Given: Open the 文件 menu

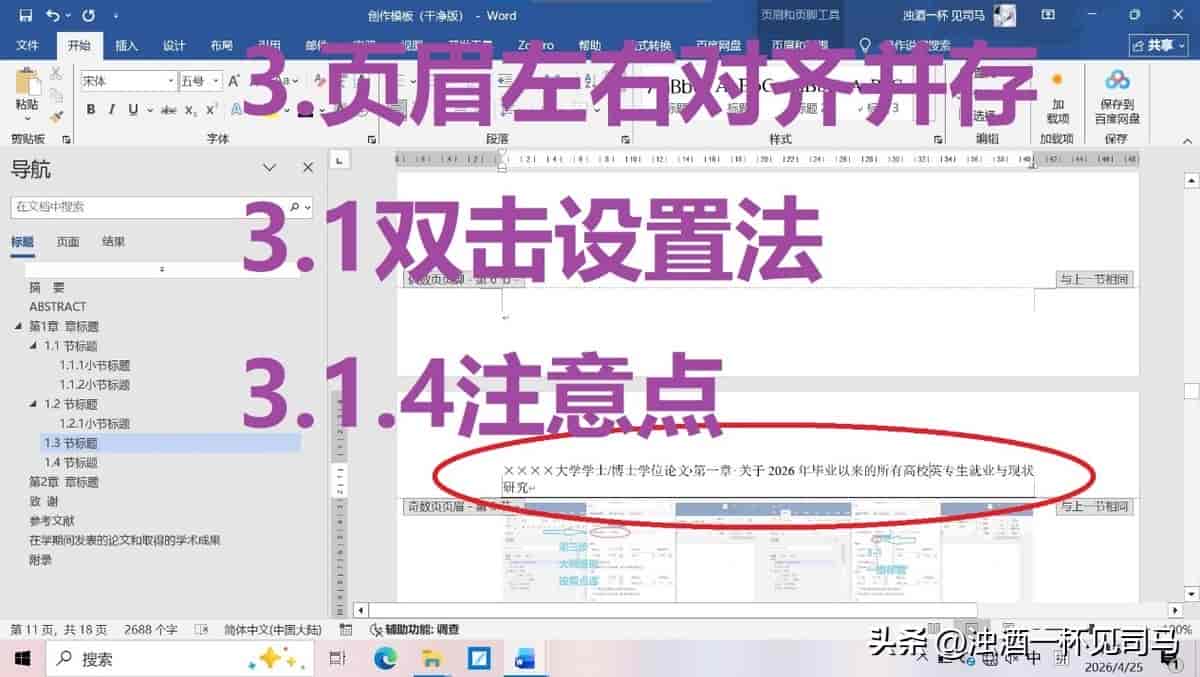Looking at the screenshot, I should [x=27, y=46].
